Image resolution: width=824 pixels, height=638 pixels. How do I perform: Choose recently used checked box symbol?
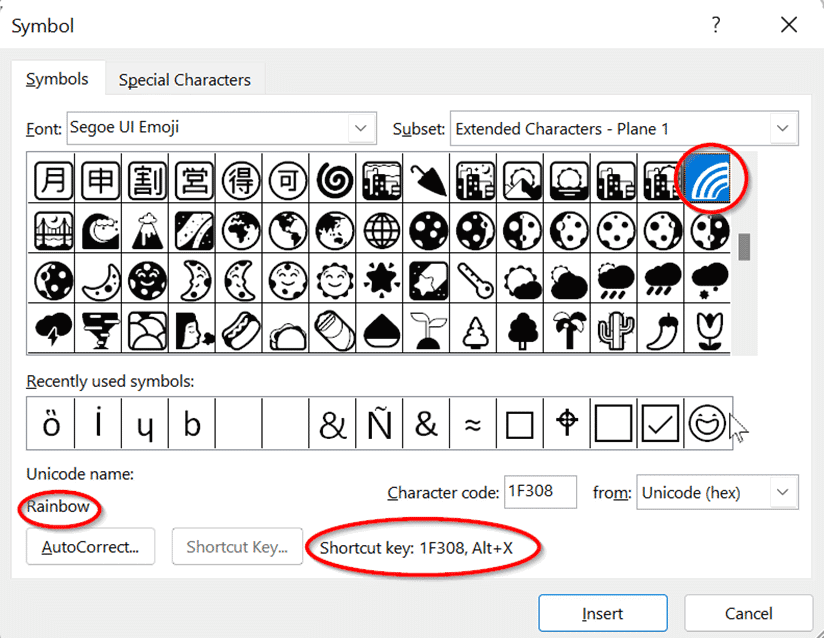click(661, 424)
